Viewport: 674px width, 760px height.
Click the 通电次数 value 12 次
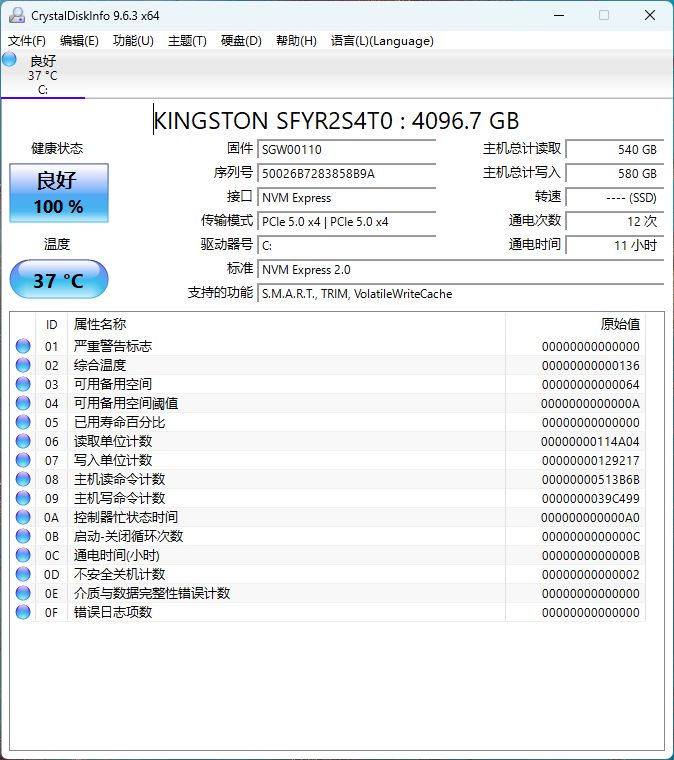tap(614, 222)
